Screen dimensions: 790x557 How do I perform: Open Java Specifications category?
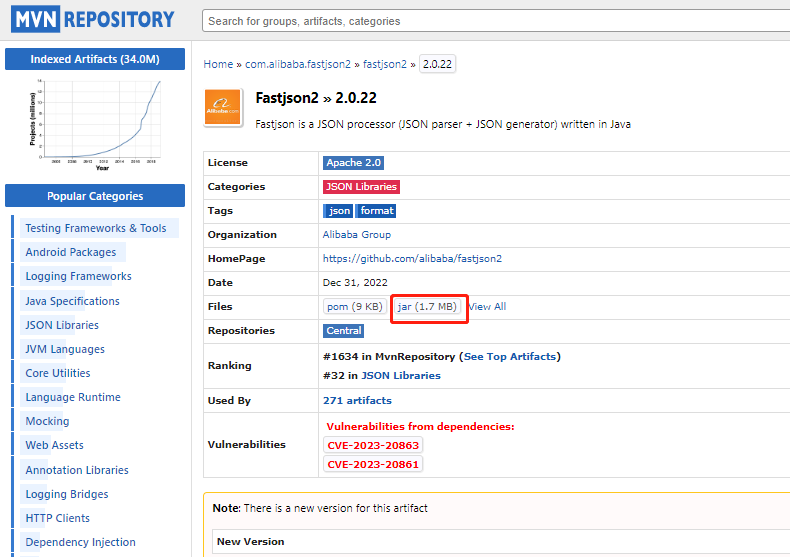[x=73, y=301]
